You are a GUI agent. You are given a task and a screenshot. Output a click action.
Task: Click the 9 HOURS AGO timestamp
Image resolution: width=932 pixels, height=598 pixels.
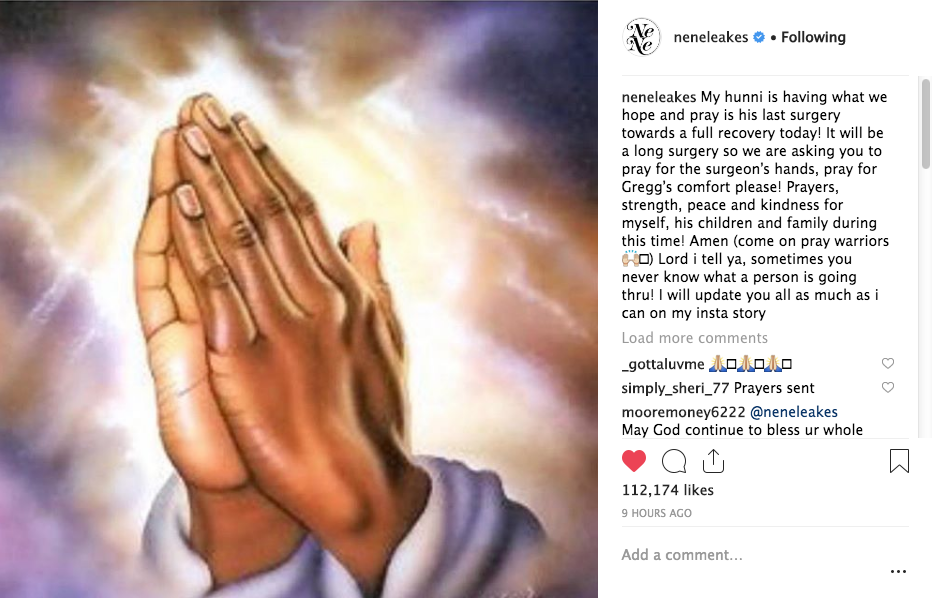coord(656,513)
